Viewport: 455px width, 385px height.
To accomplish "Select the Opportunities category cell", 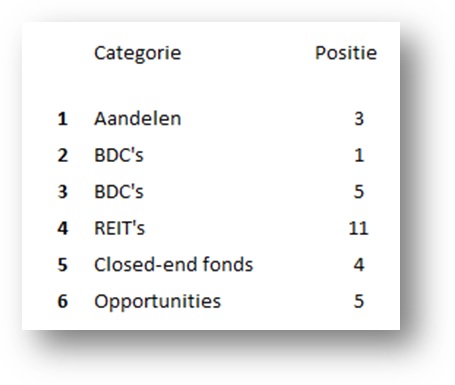I will (157, 302).
